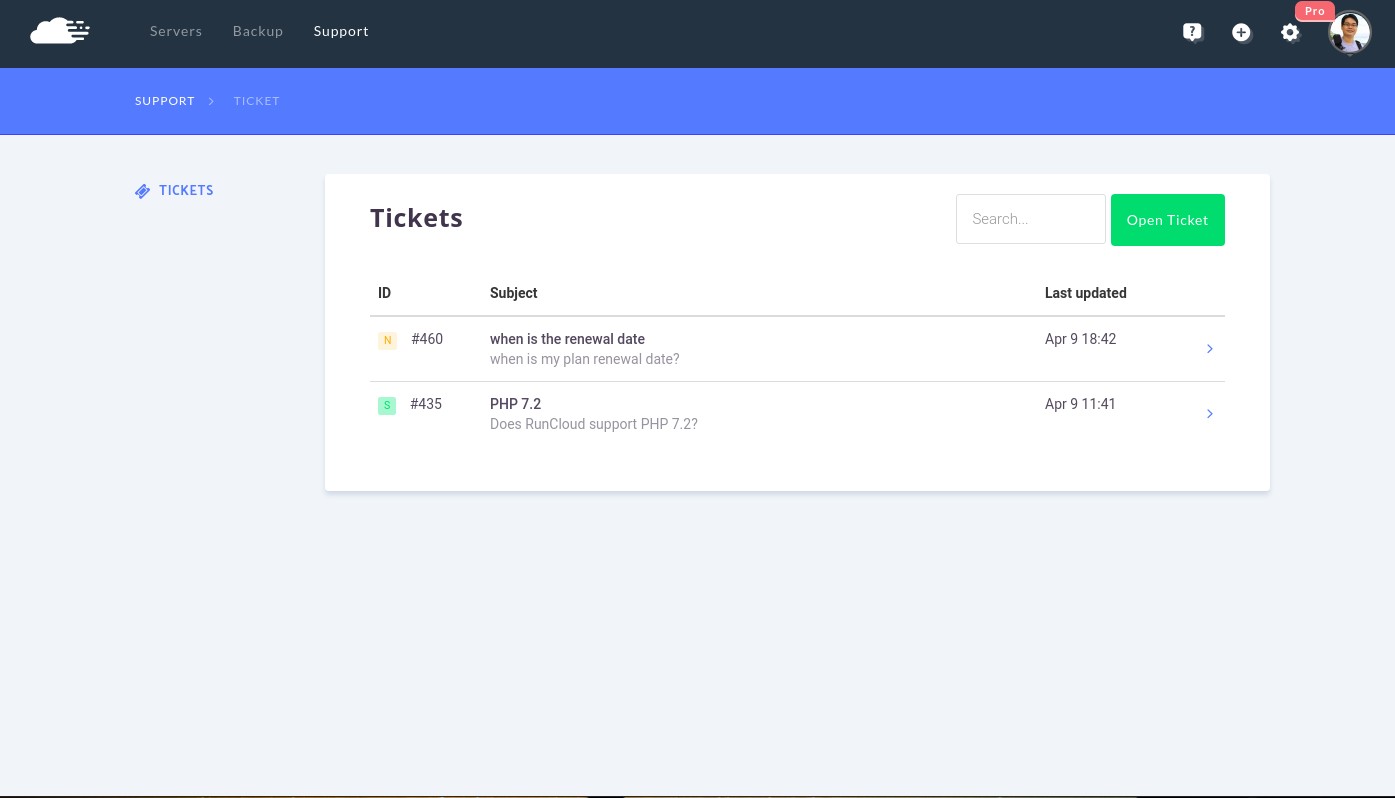Expand ticket #435 via its right chevron

pos(1210,413)
